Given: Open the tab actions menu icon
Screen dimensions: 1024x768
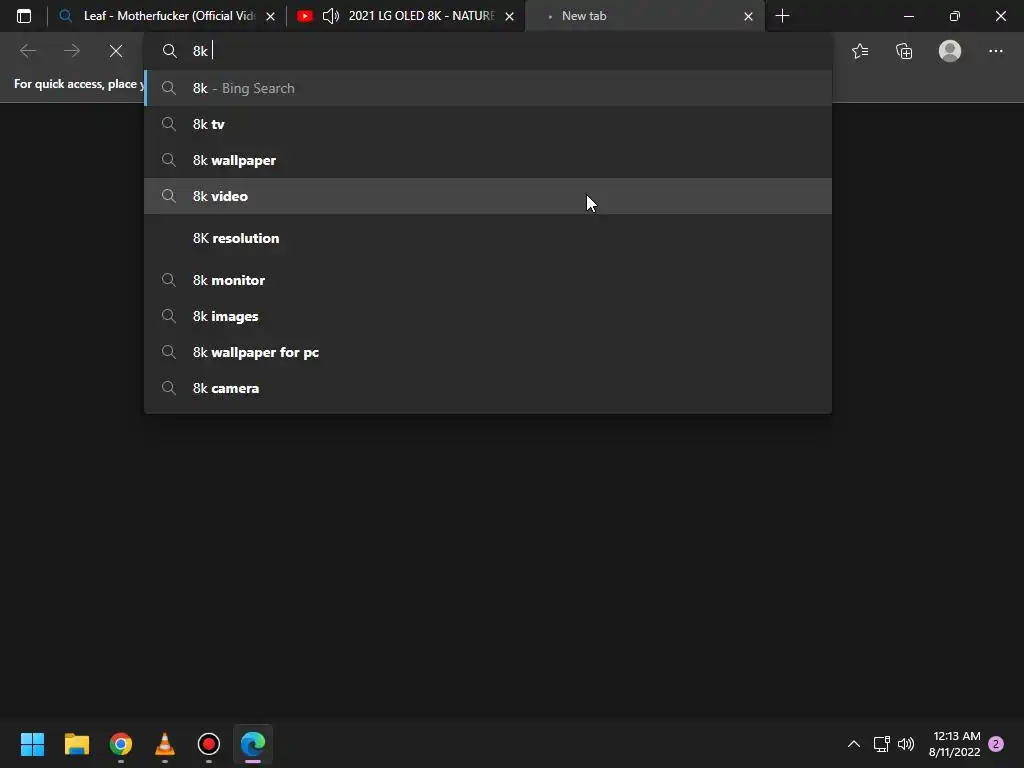Looking at the screenshot, I should point(24,16).
